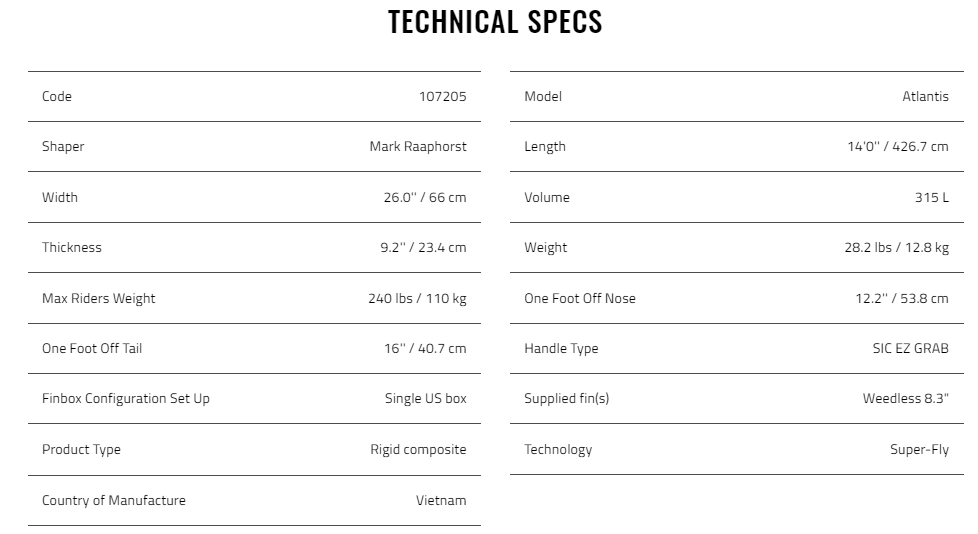978x534 pixels.
Task: Select the Weedless 8.3" fin value
Action: (906, 399)
